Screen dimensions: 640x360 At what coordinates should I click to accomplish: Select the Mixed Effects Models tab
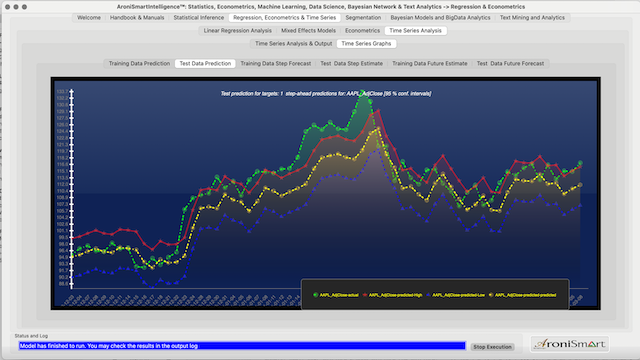(308, 31)
